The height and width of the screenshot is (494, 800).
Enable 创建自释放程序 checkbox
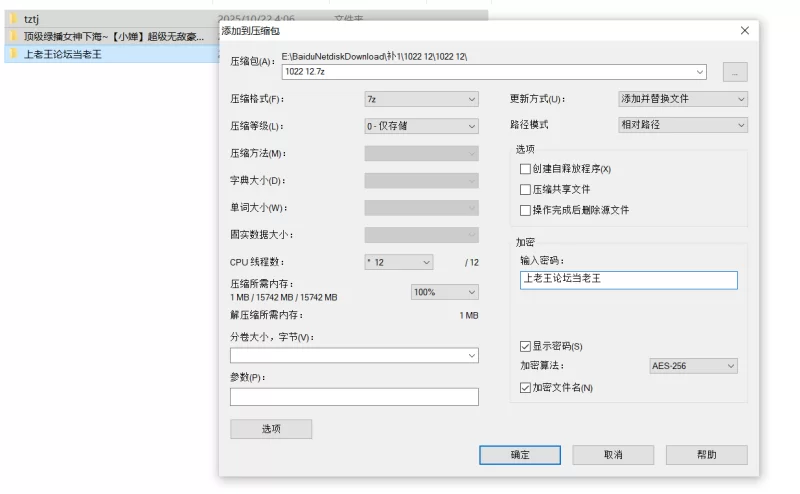click(526, 169)
